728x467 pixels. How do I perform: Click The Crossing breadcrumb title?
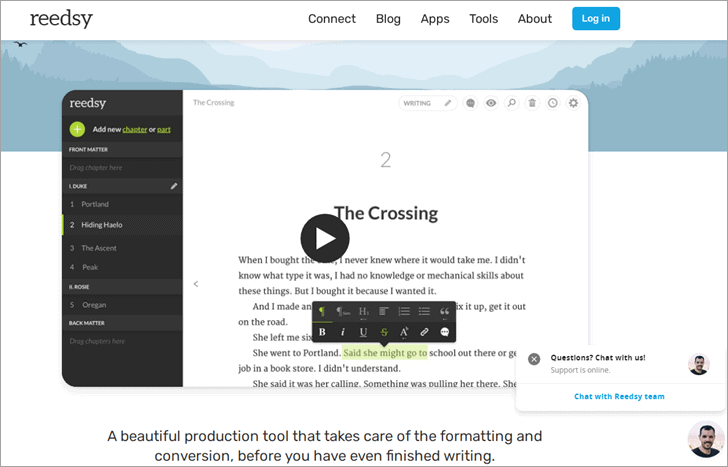[214, 103]
